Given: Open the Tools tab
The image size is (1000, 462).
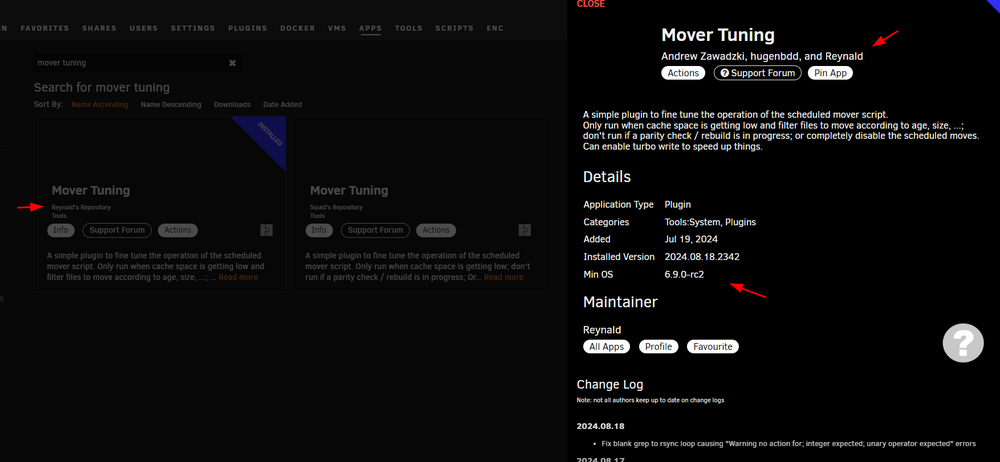Looking at the screenshot, I should (x=409, y=29).
